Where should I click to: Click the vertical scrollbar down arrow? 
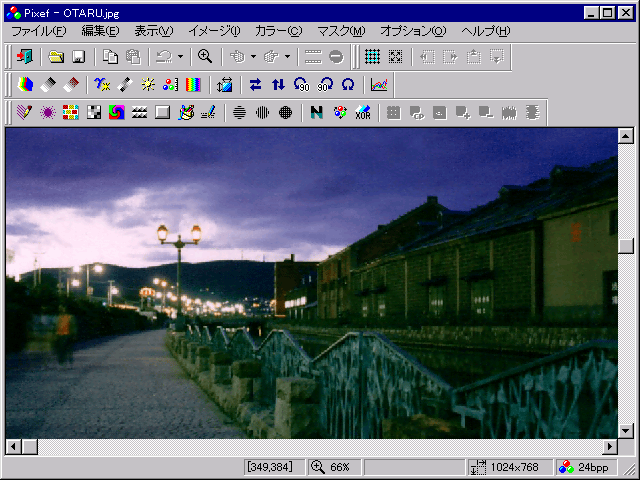626,431
